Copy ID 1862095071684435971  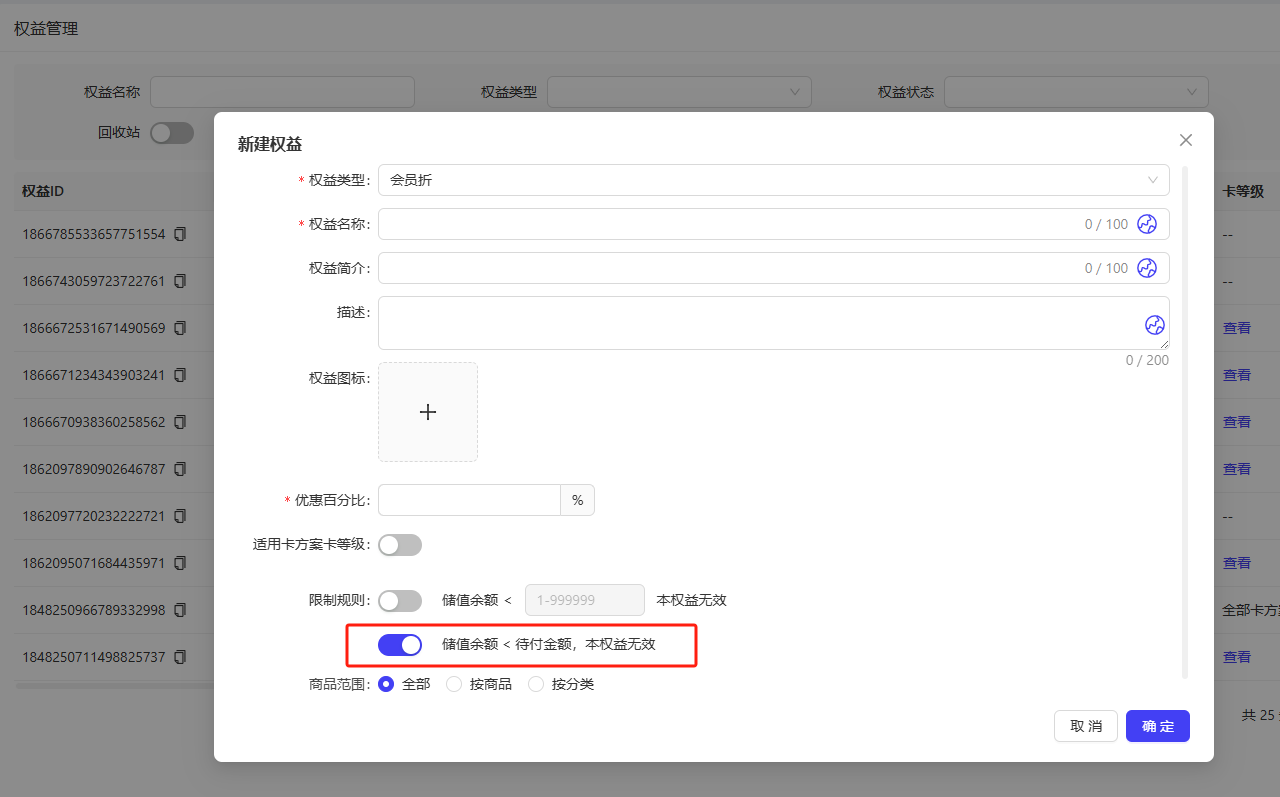click(180, 563)
